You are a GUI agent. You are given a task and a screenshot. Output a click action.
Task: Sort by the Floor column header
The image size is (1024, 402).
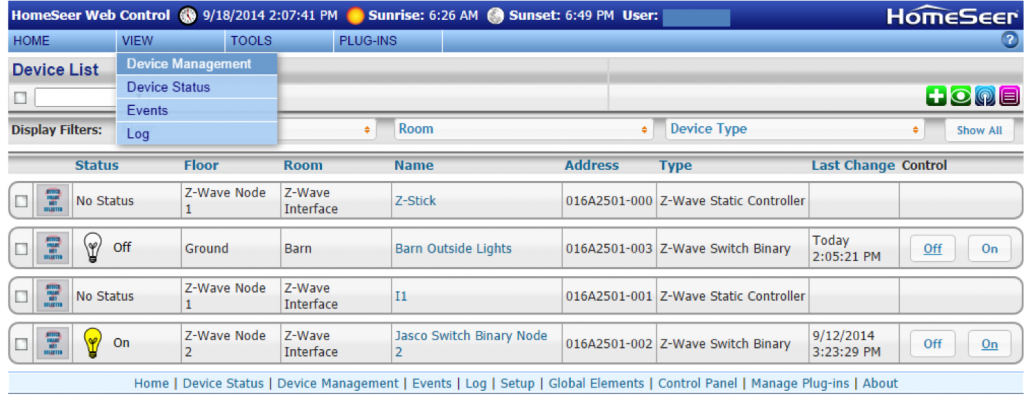[201, 165]
